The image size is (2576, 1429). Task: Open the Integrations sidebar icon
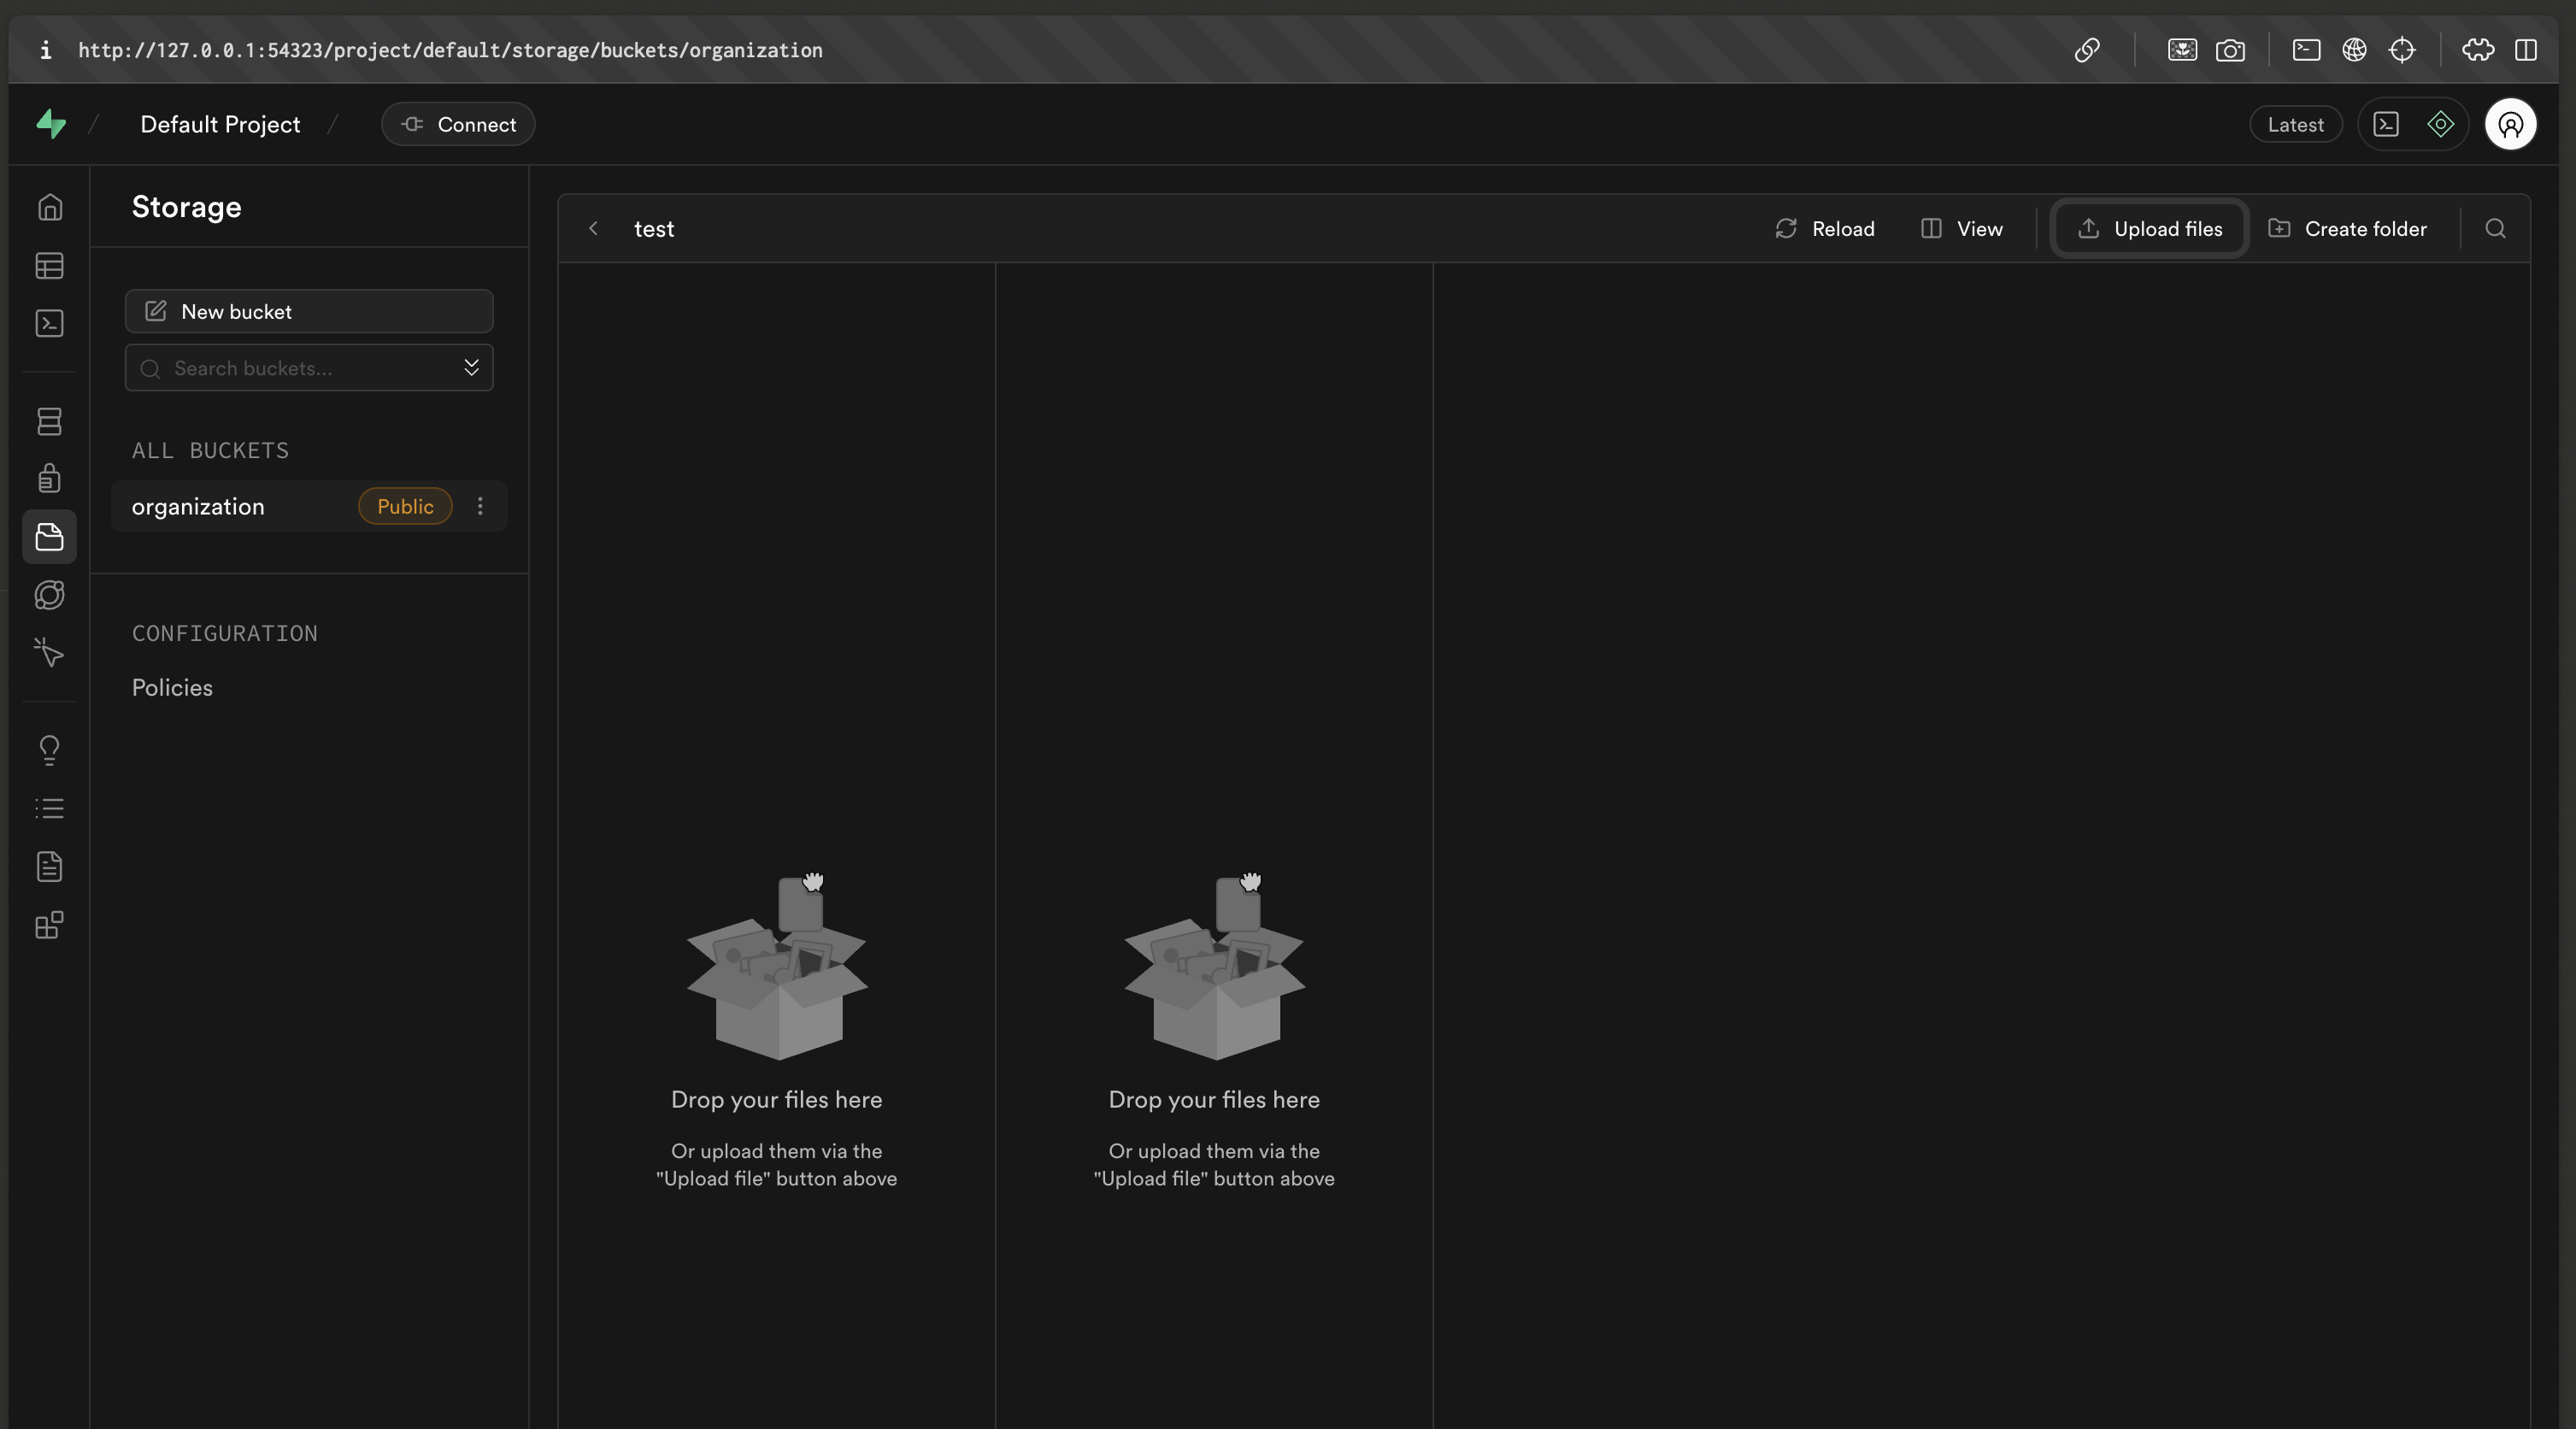coord(49,925)
